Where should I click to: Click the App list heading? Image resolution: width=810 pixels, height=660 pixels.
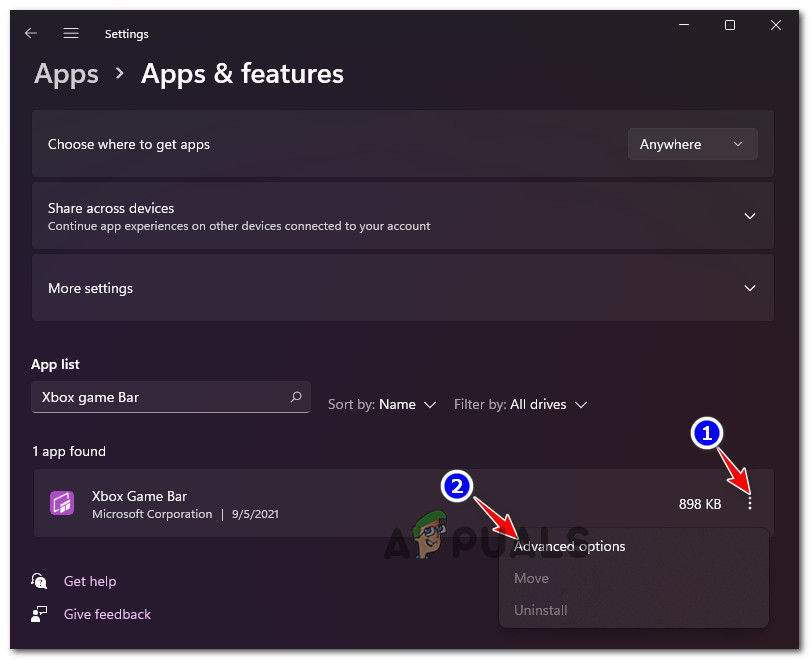click(x=55, y=364)
